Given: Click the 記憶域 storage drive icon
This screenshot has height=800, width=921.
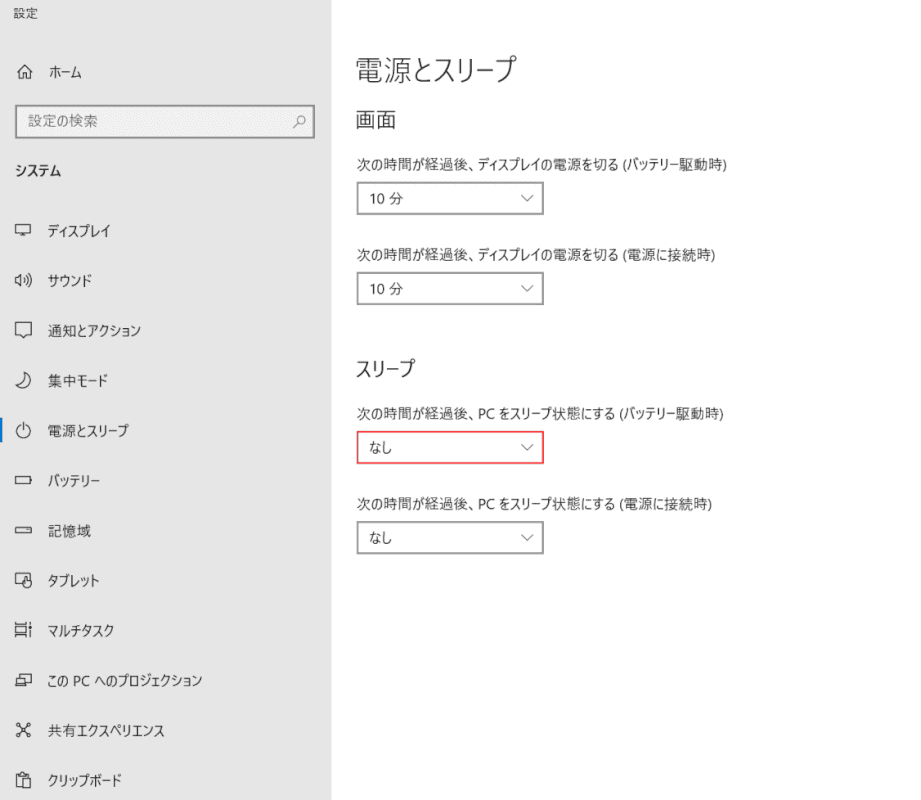Looking at the screenshot, I should pos(23,530).
